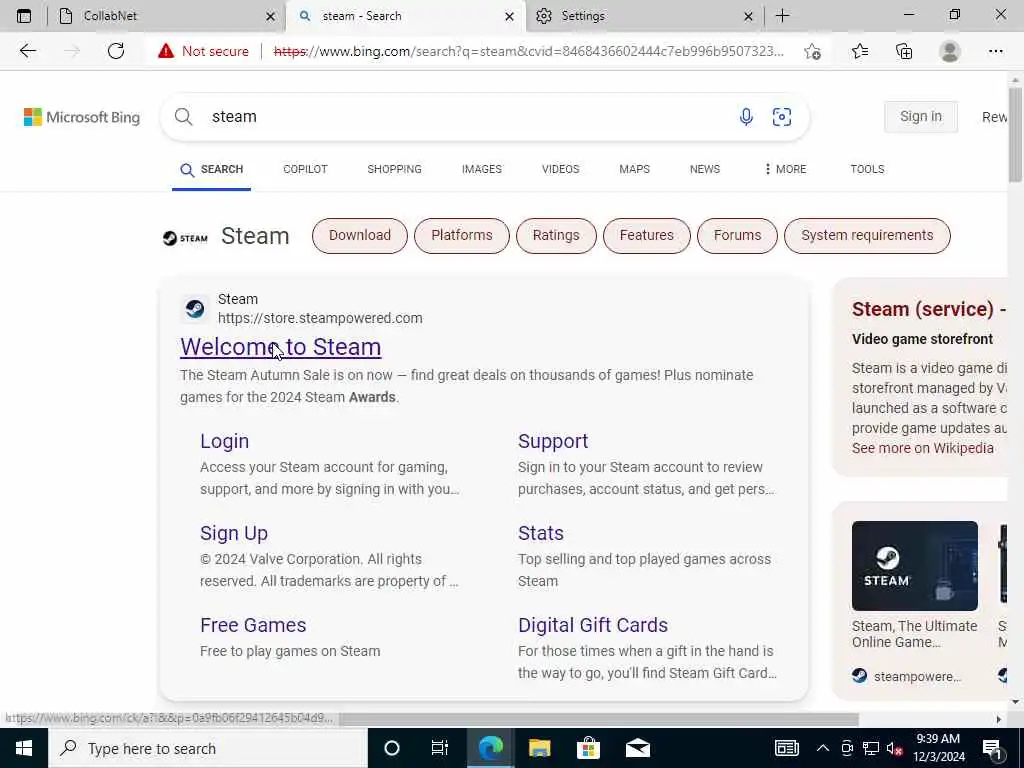1024x768 pixels.
Task: Click the Windows taskbar search box
Action: pyautogui.click(x=208, y=748)
